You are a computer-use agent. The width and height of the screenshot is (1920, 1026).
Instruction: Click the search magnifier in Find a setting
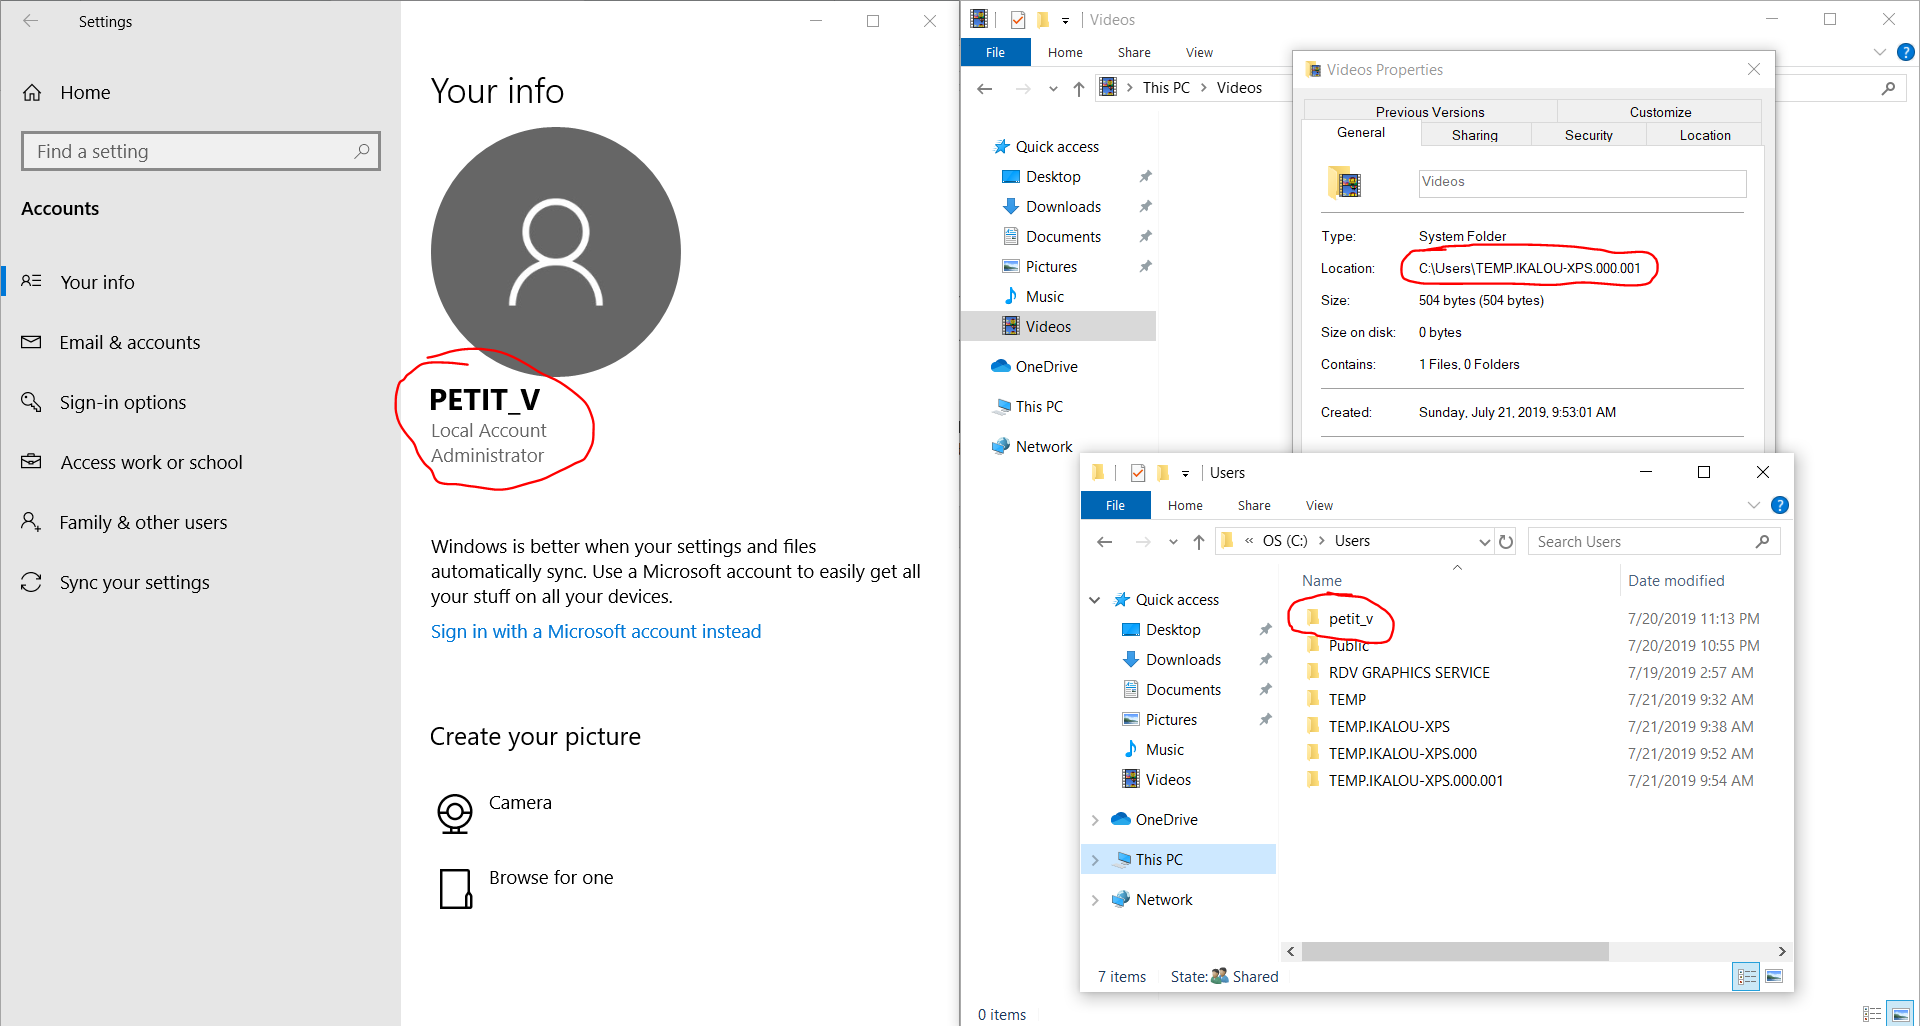(x=362, y=151)
